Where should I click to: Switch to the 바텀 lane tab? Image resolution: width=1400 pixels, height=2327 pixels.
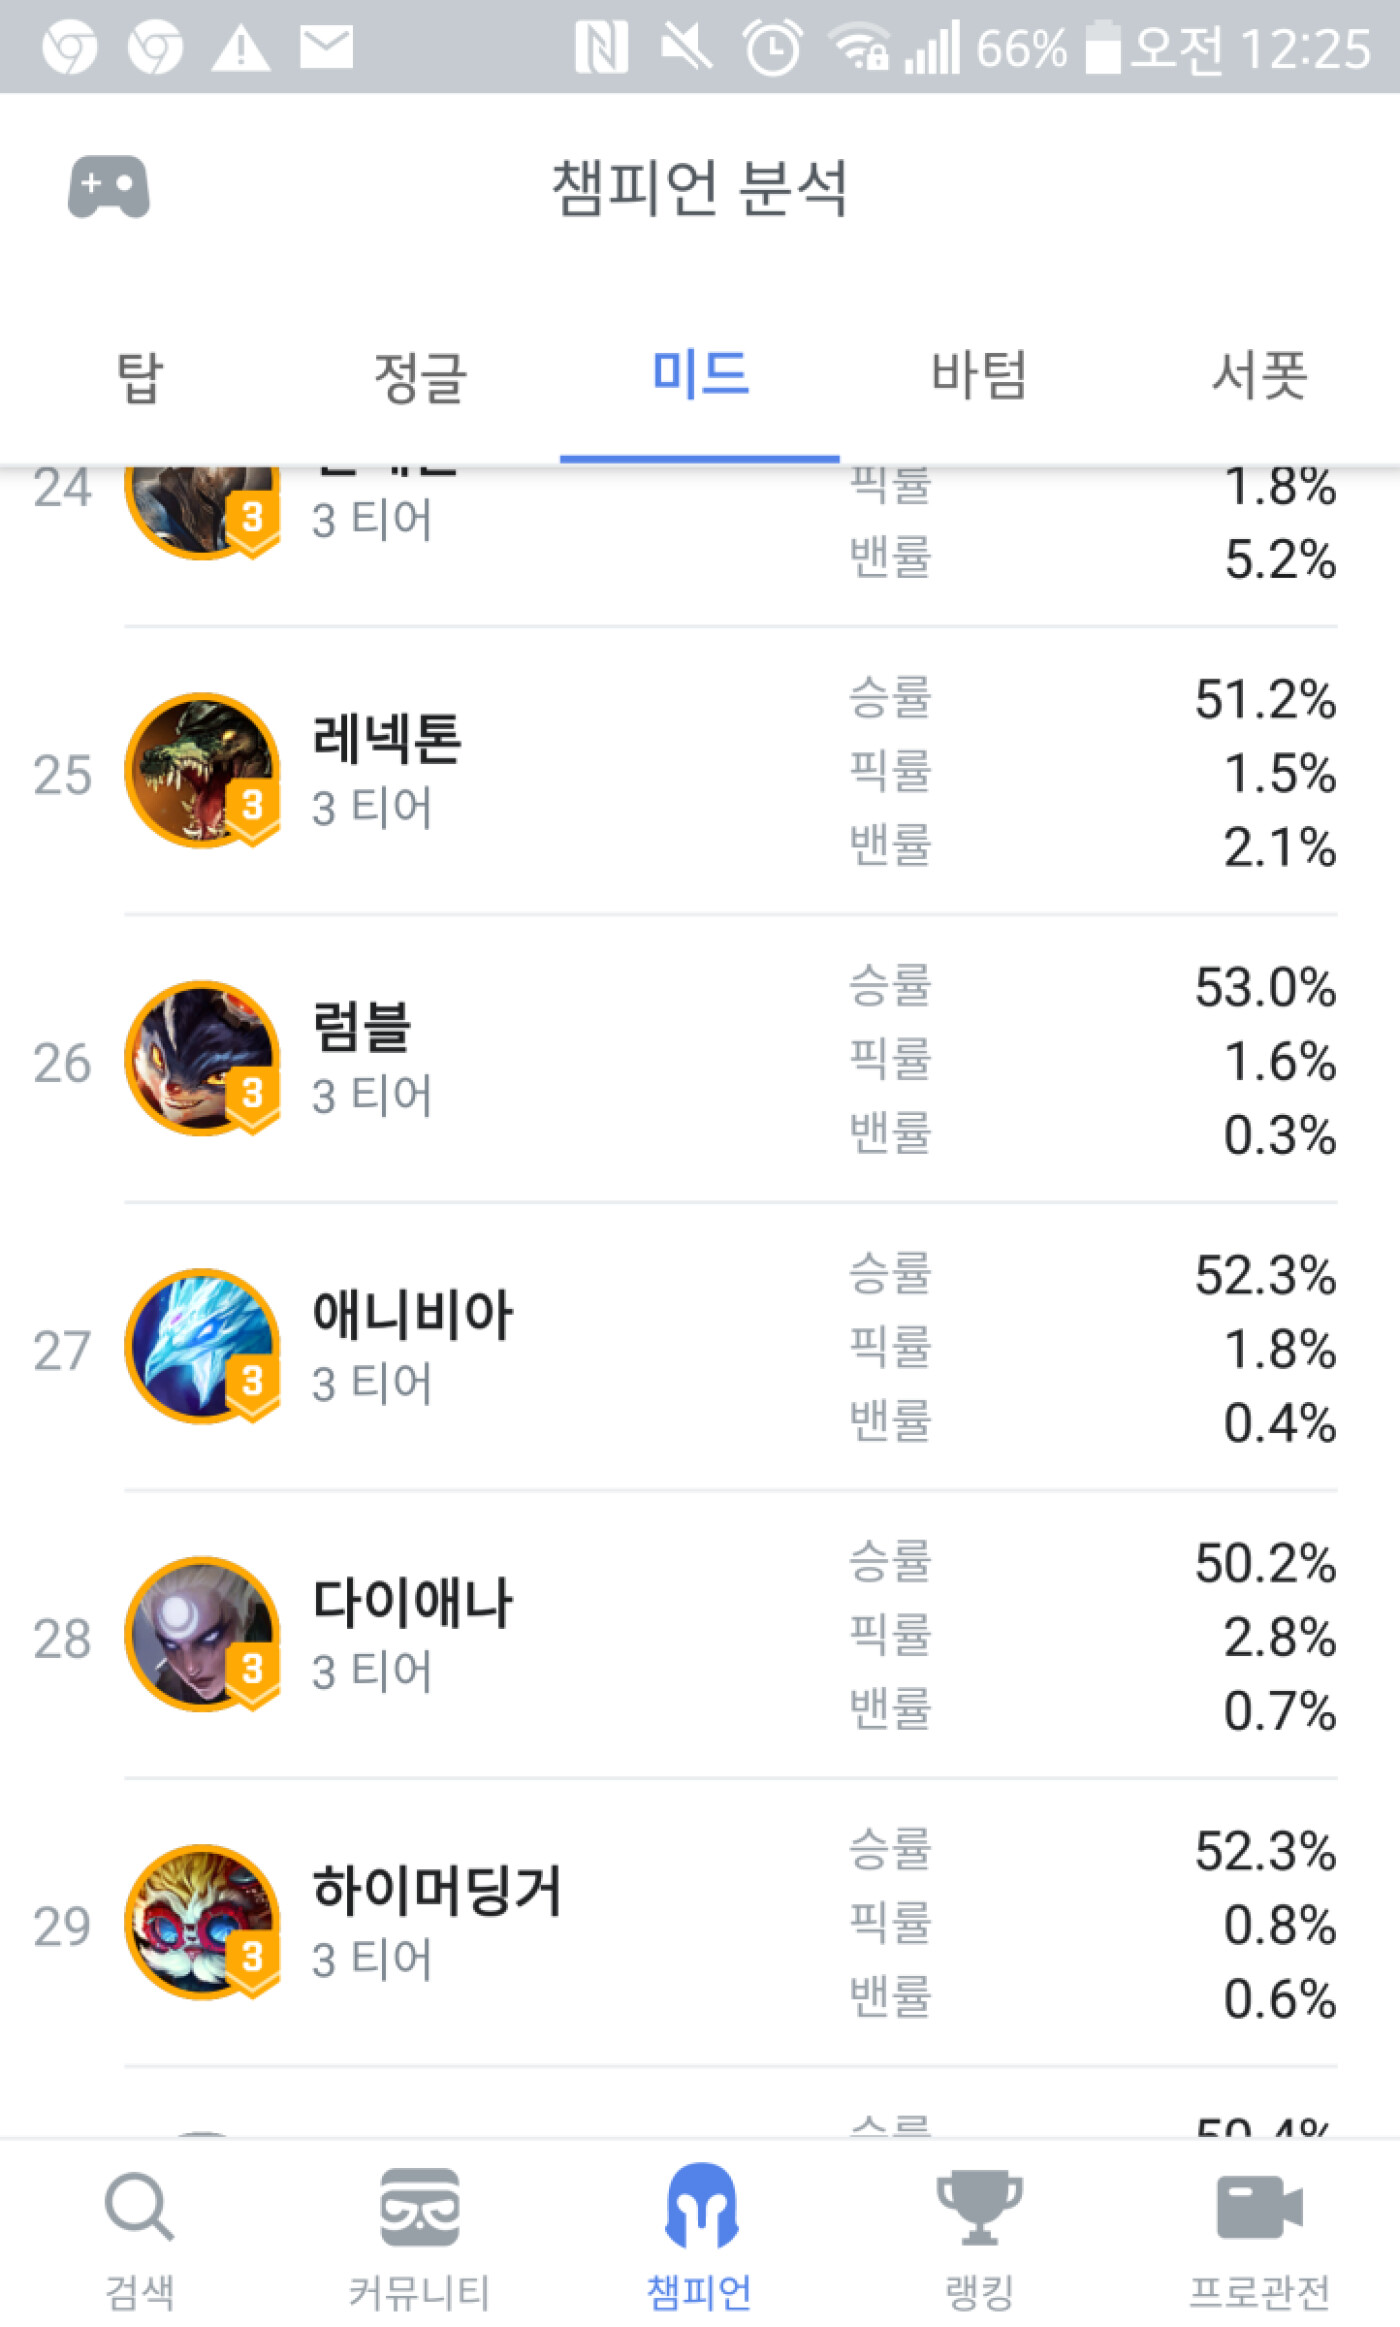tap(979, 376)
